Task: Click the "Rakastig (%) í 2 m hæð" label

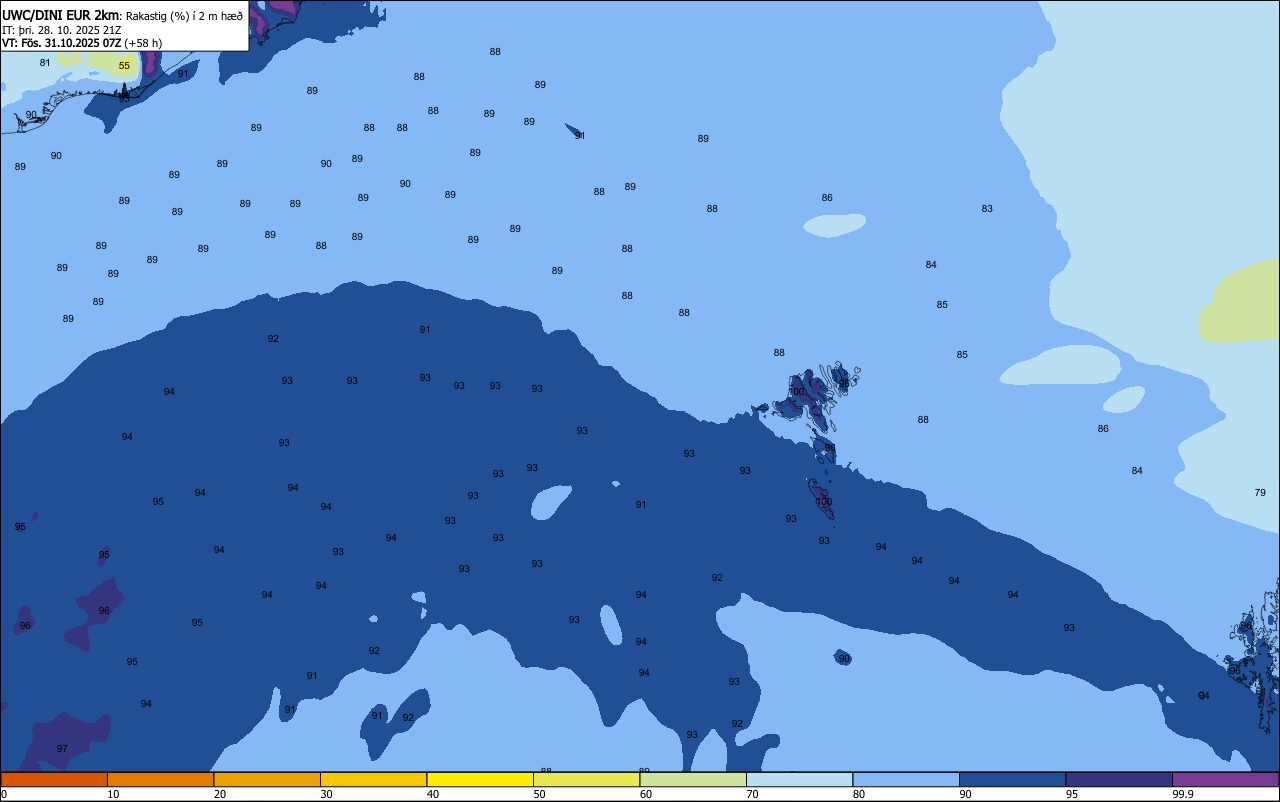Action: (x=184, y=16)
